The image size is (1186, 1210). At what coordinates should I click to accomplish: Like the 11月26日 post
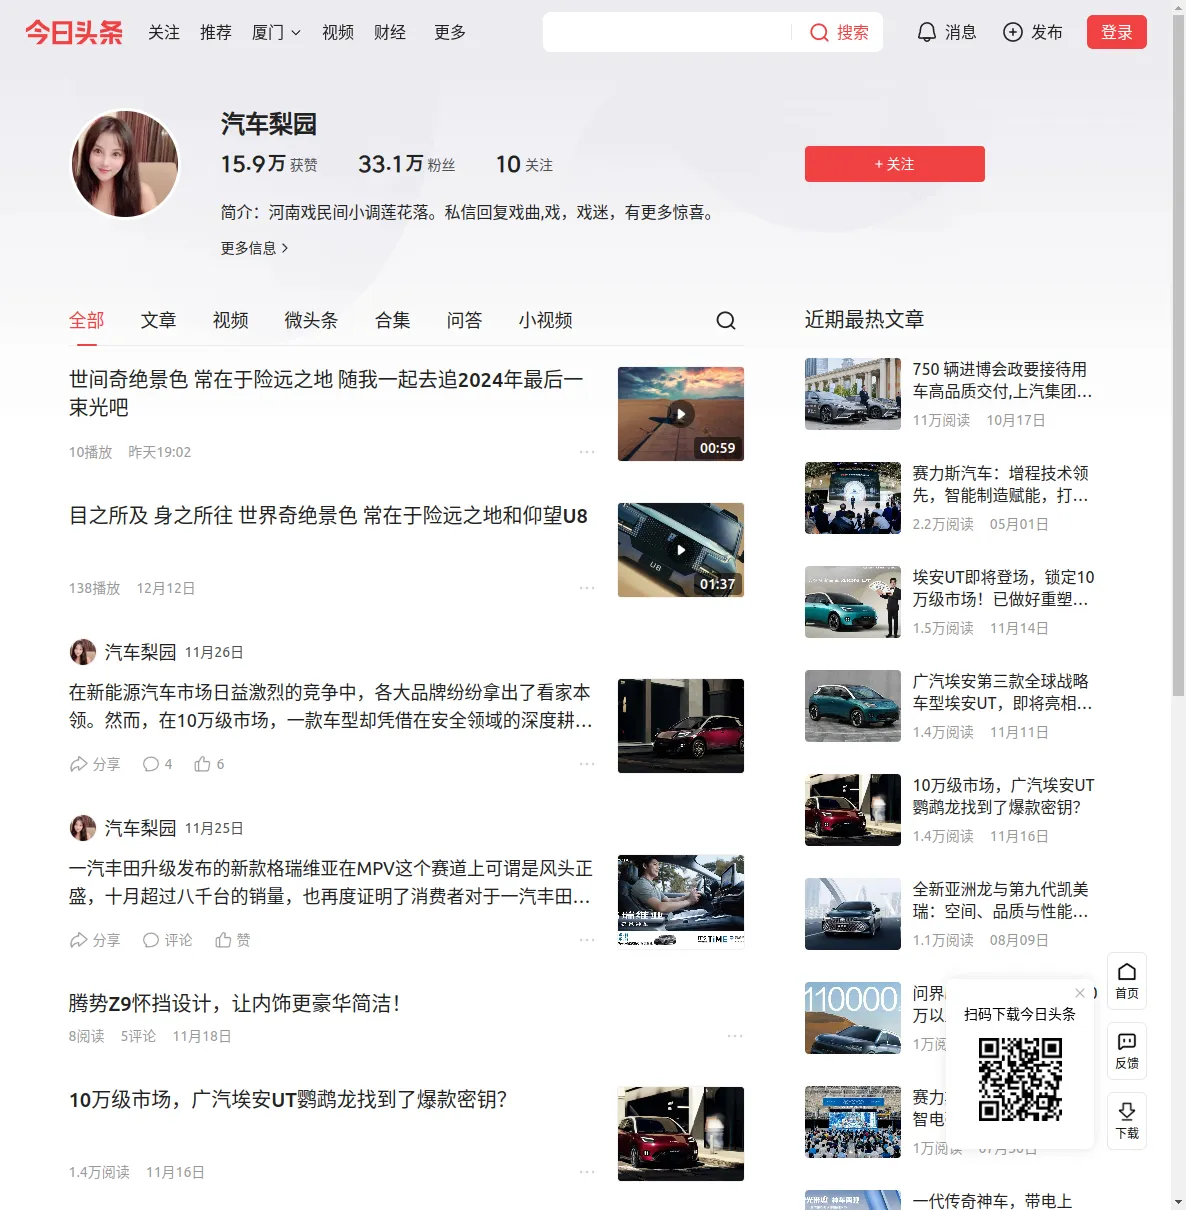[x=209, y=764]
